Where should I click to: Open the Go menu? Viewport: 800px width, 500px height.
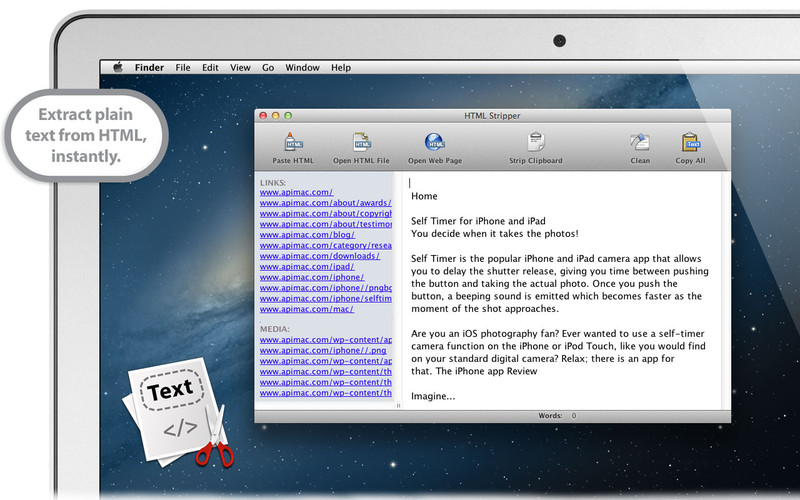tap(268, 67)
